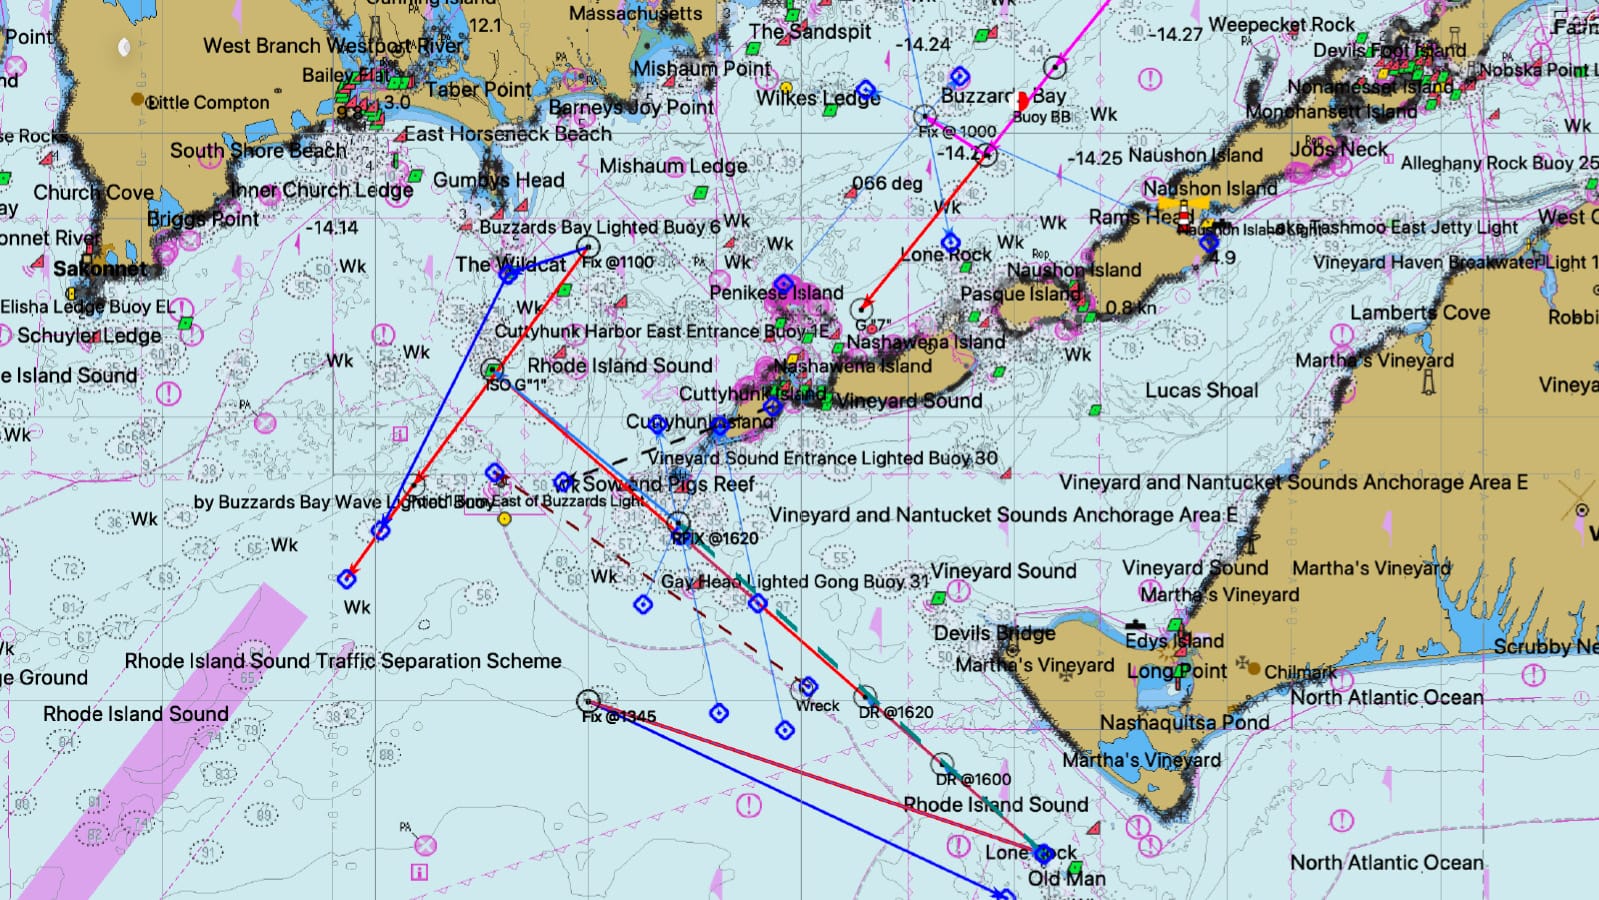
Task: Click the 066 deg bearing label
Action: click(887, 183)
